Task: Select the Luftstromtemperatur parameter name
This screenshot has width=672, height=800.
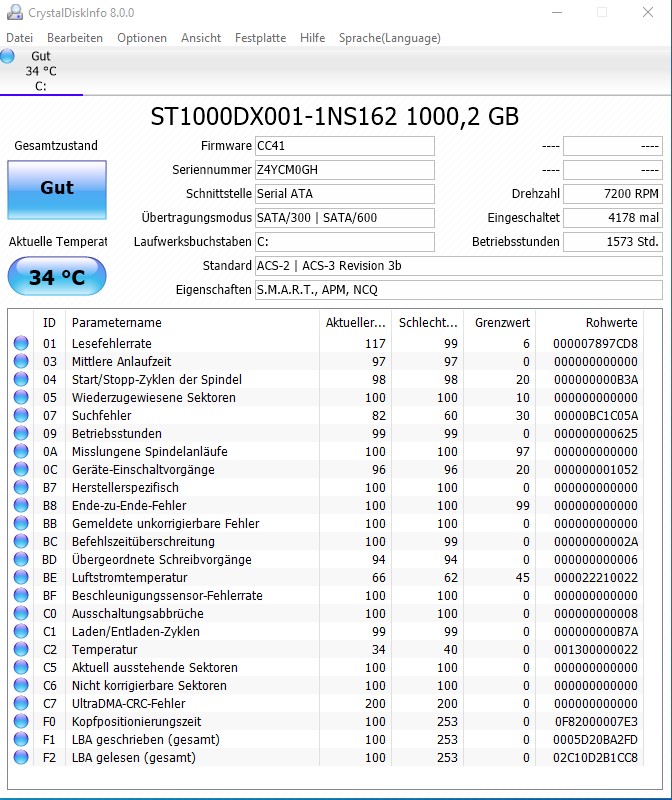Action: tap(130, 578)
